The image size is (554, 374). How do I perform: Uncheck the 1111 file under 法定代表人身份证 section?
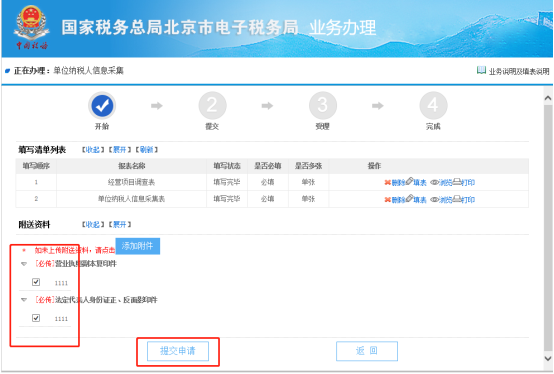click(36, 318)
